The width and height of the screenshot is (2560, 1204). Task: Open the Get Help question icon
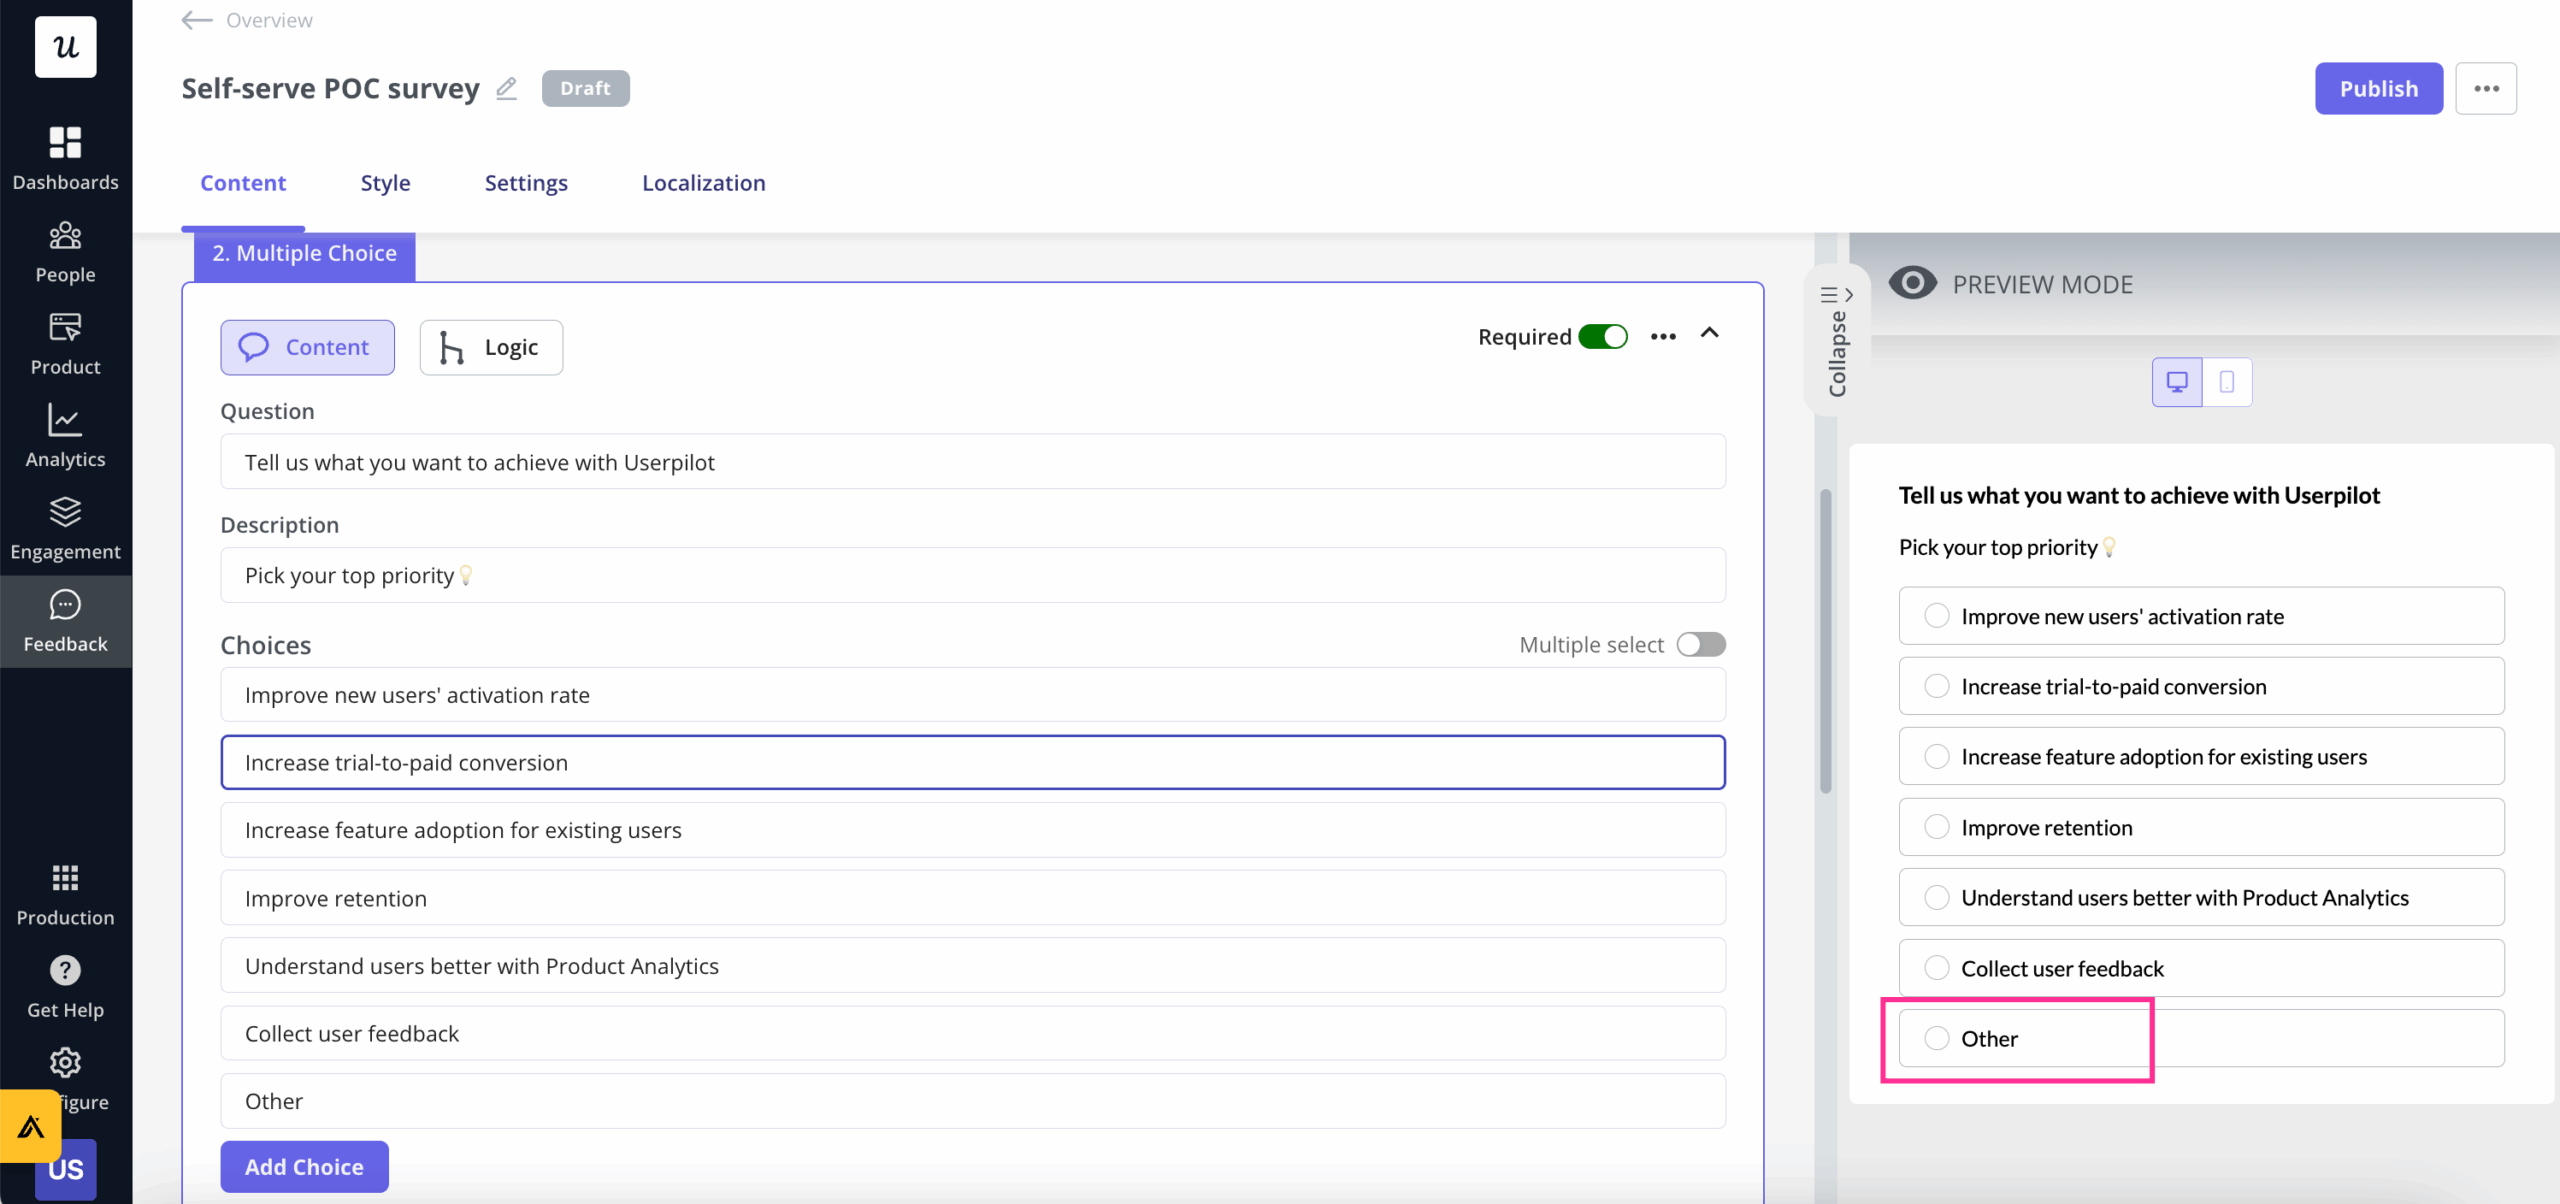(65, 970)
